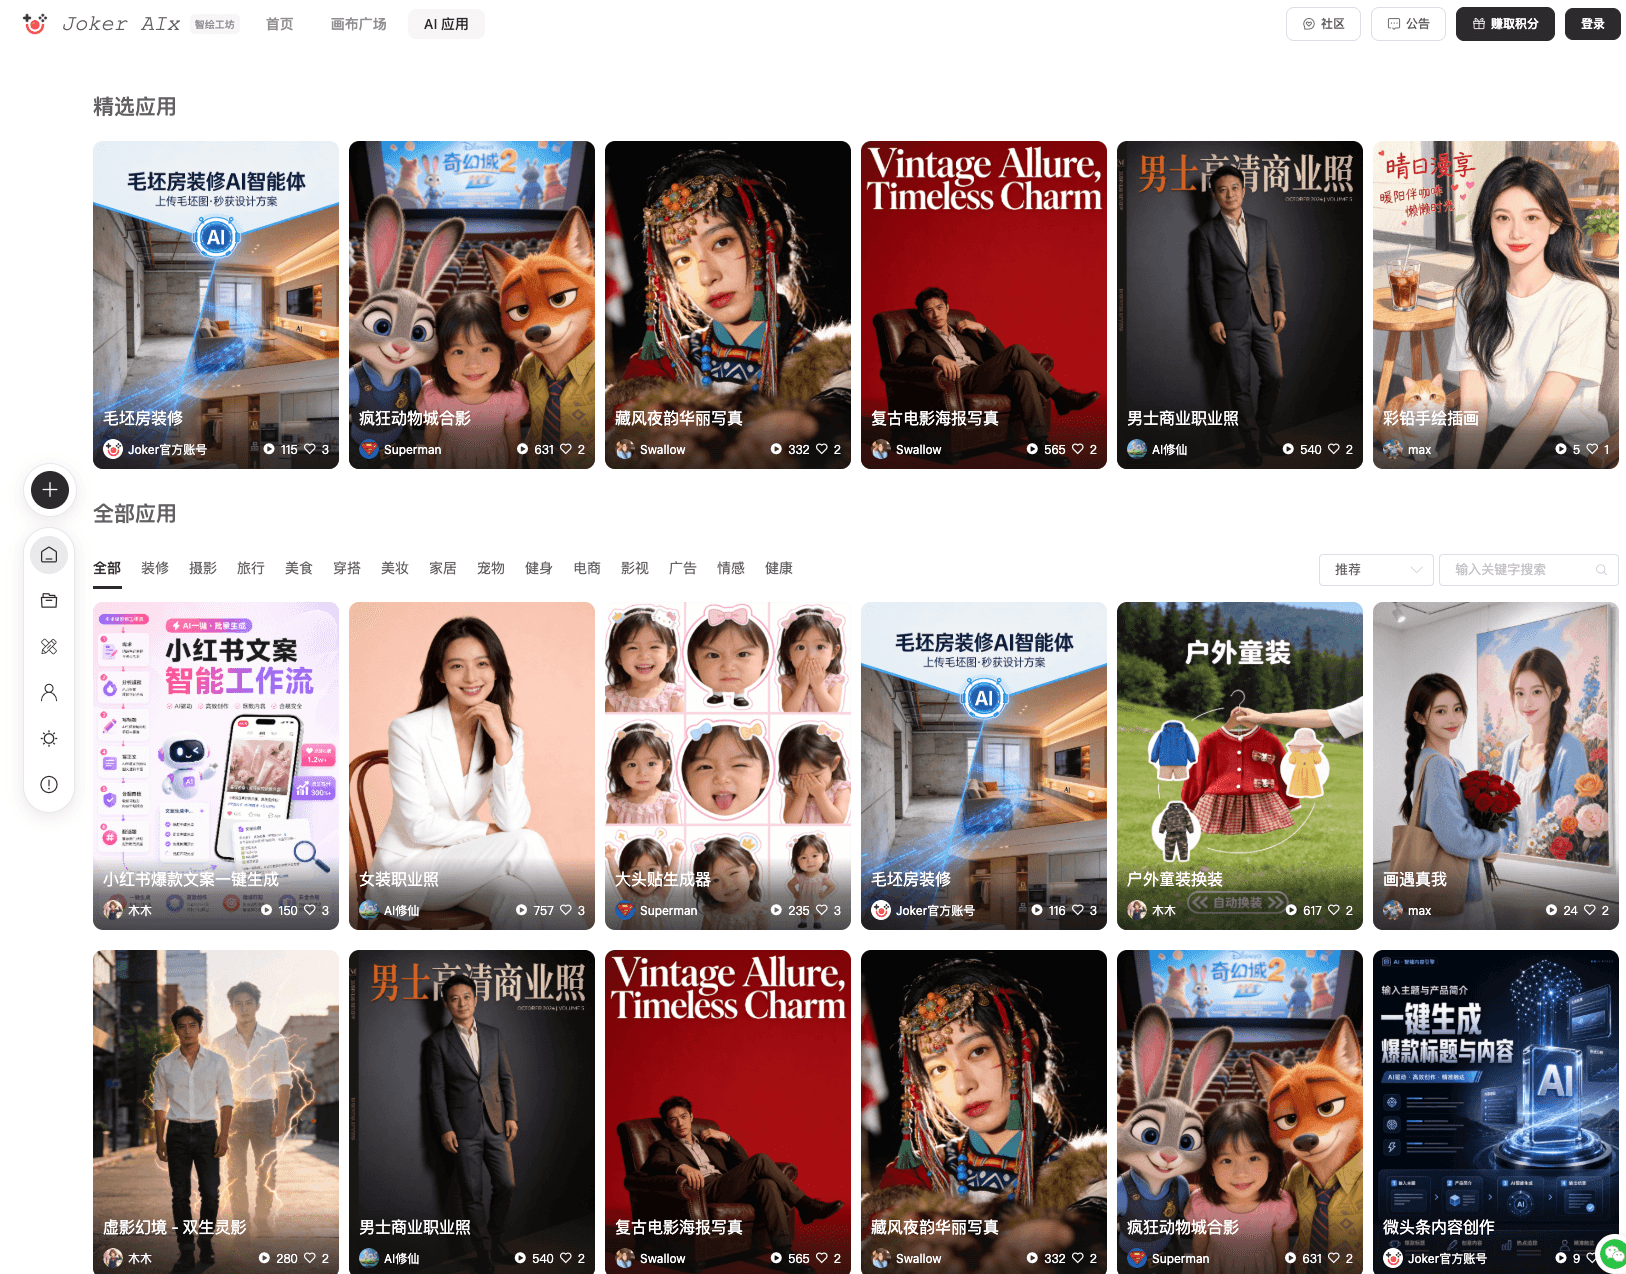Open the user profile icon in sidebar
The image size is (1626, 1274).
[x=49, y=692]
